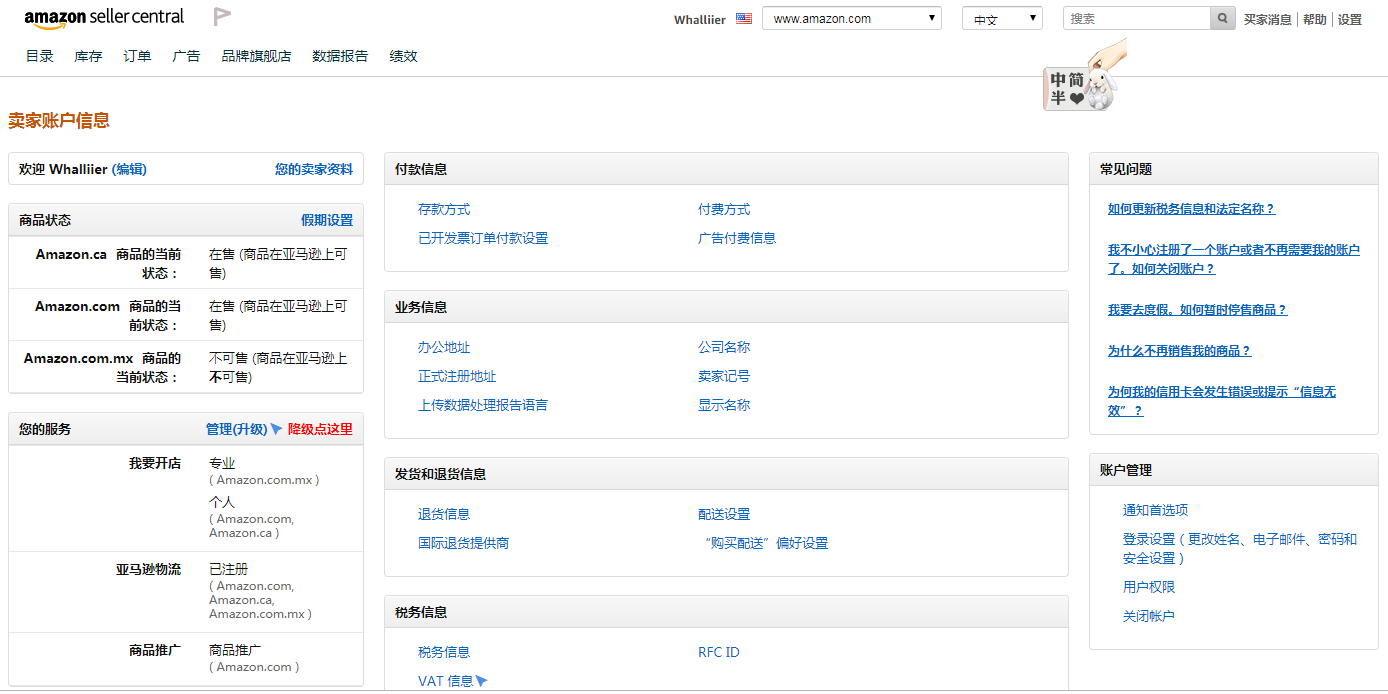Click the US flag icon next to Whalliier
Screen dimensions: 1388x694
click(744, 18)
